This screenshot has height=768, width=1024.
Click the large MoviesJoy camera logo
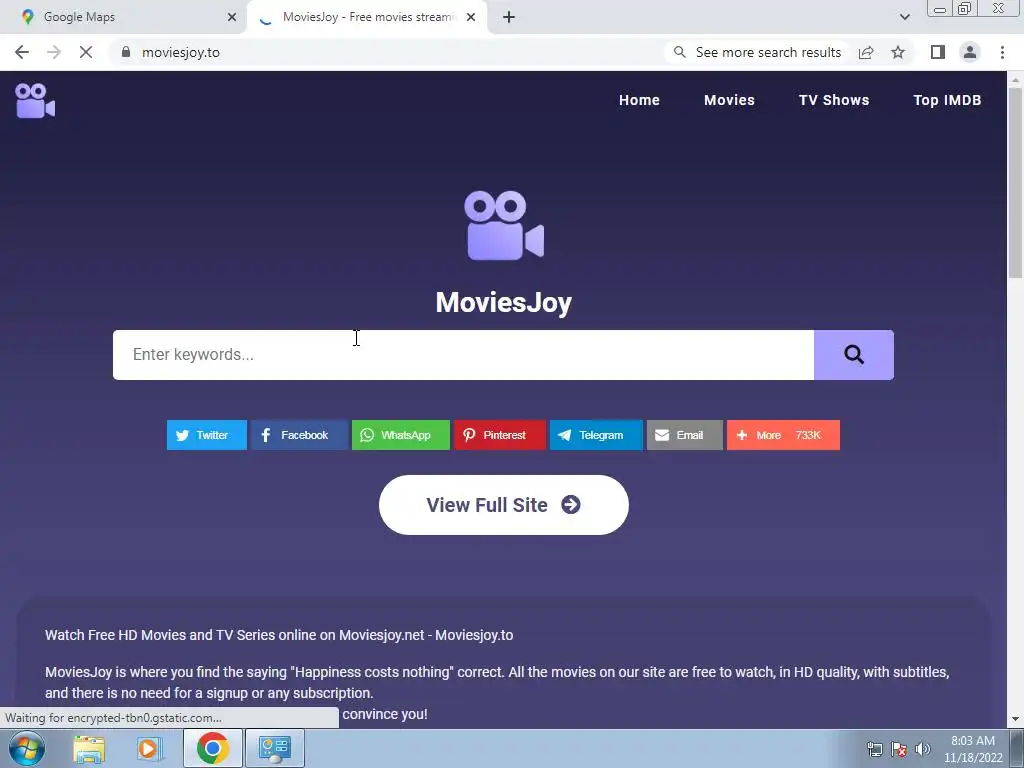click(504, 225)
